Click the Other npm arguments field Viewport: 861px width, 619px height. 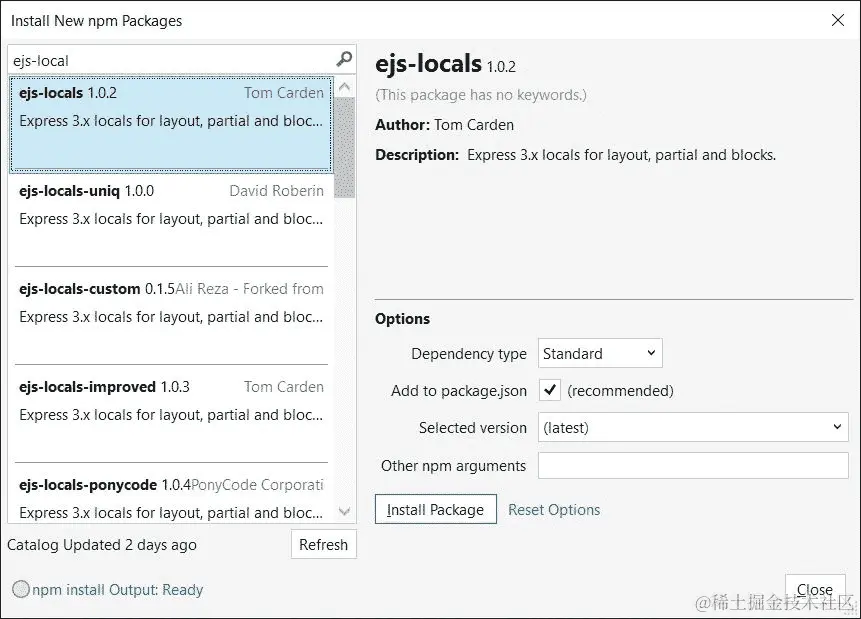(692, 465)
